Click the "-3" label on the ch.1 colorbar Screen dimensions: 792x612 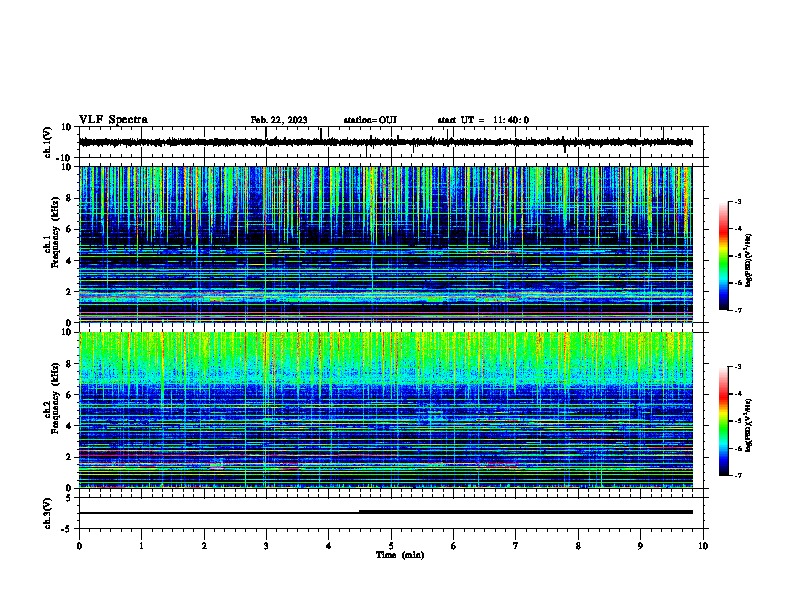point(737,202)
